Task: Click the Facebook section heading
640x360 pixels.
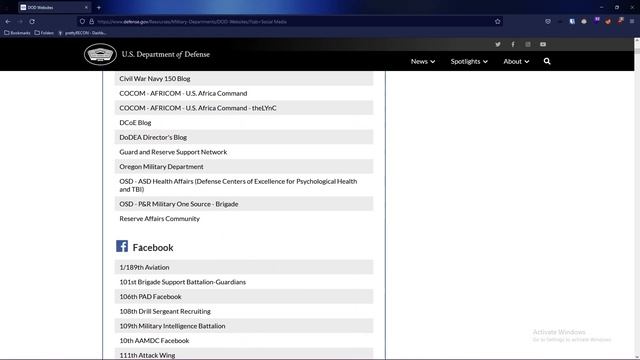Action: (x=153, y=247)
